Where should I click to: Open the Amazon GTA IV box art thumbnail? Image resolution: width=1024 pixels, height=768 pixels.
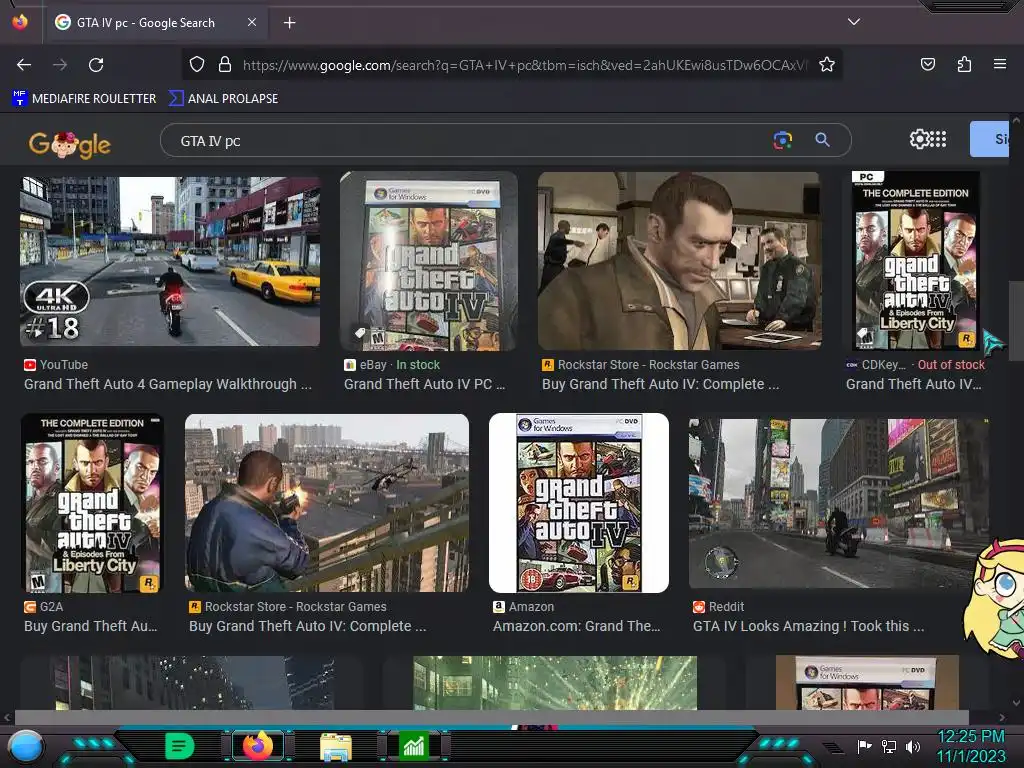coord(579,504)
